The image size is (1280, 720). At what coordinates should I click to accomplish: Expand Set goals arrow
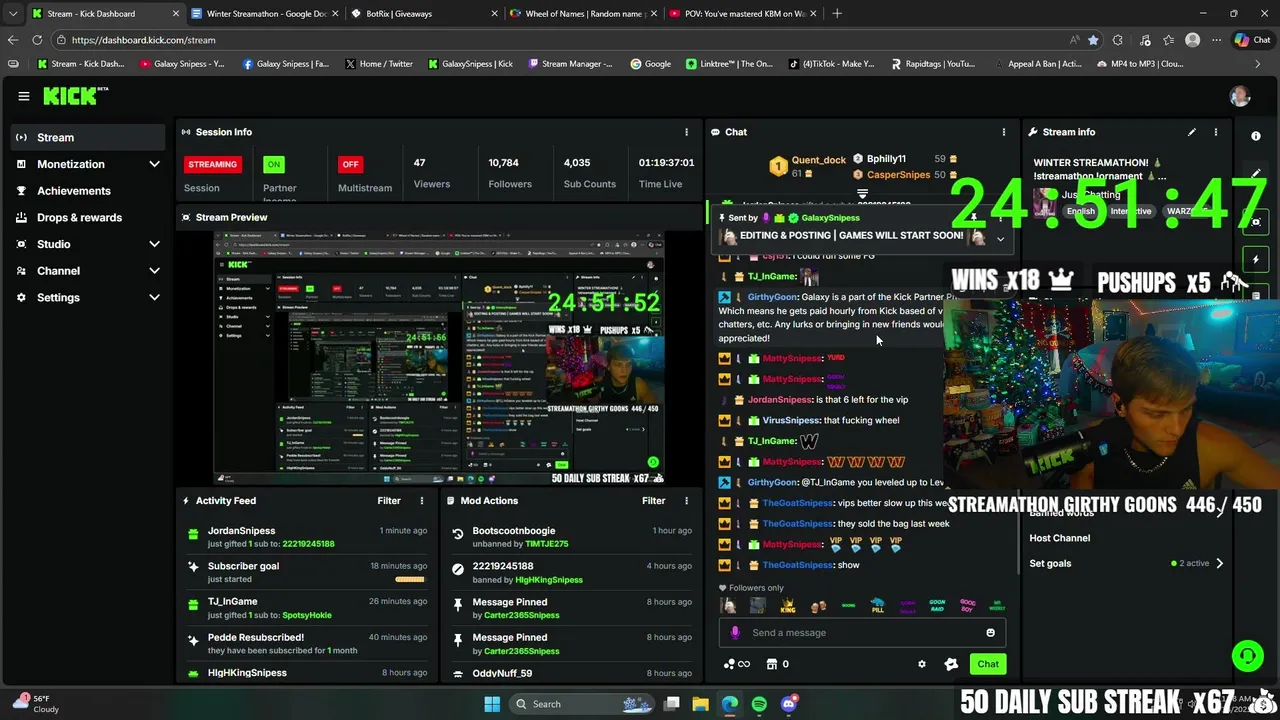point(1219,563)
